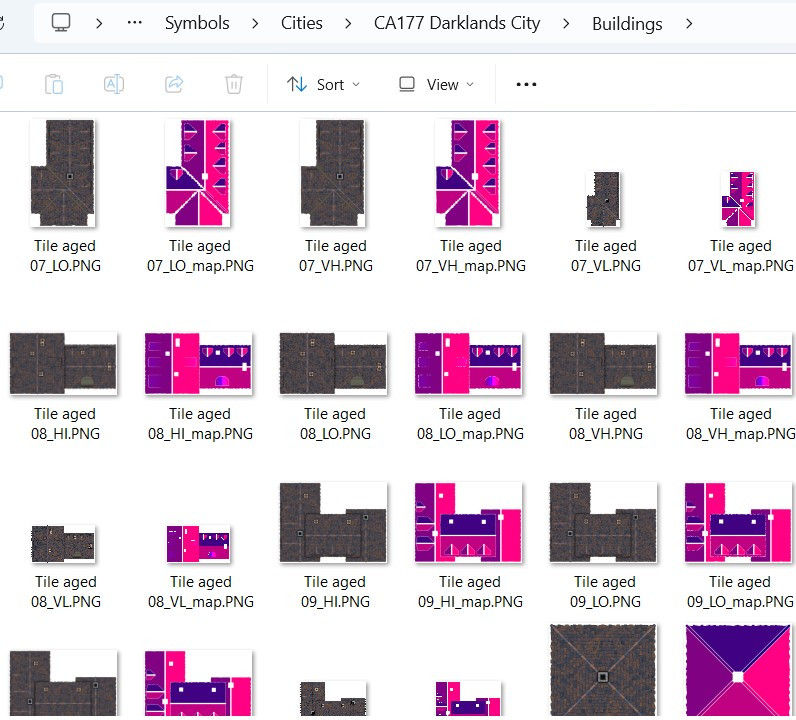
Task: Open the View dropdown menu
Action: (x=436, y=84)
